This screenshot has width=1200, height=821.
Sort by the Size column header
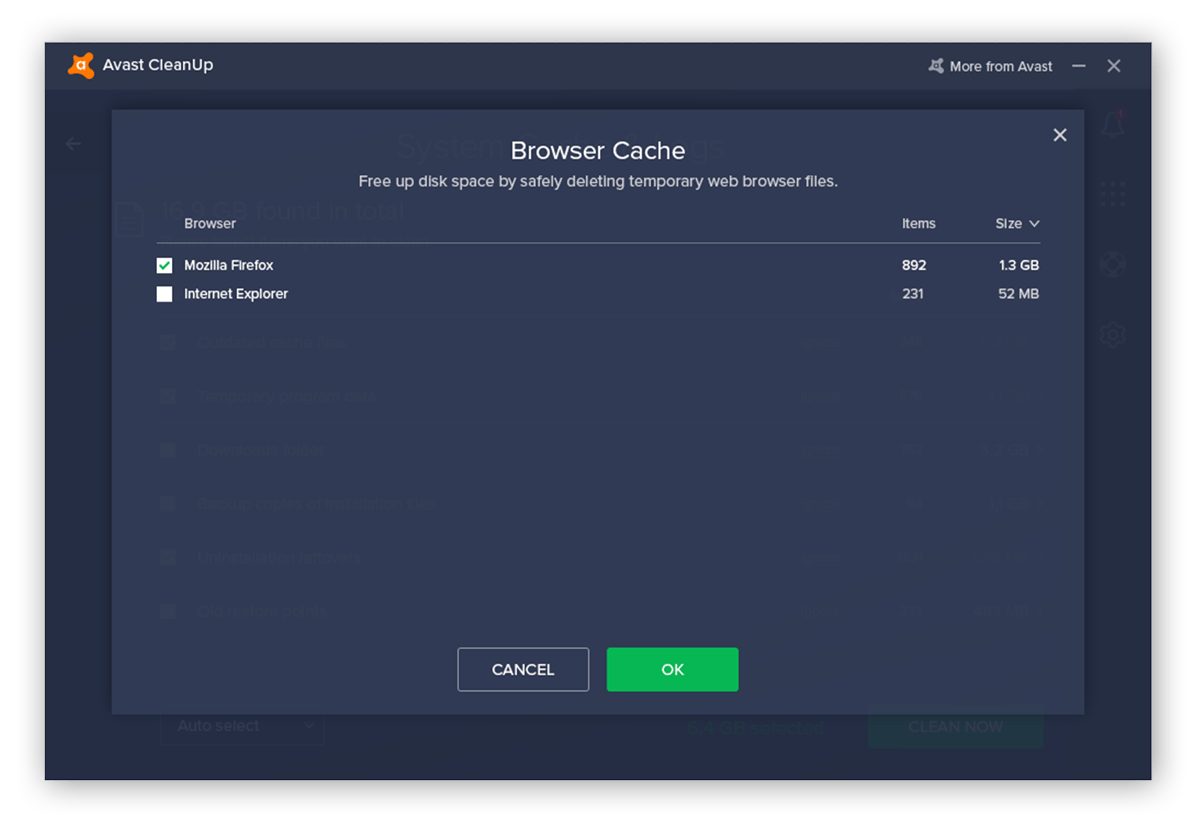(x=1009, y=224)
